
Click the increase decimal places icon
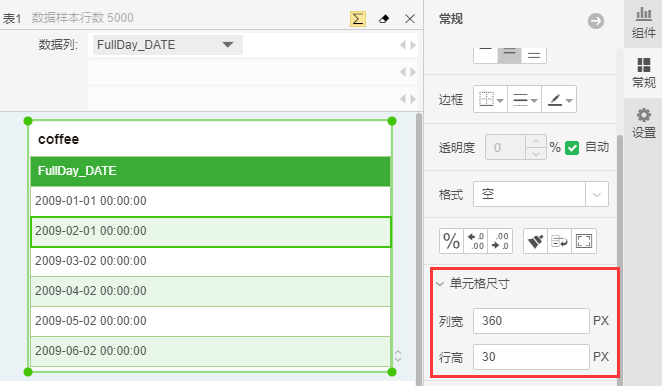(476, 241)
